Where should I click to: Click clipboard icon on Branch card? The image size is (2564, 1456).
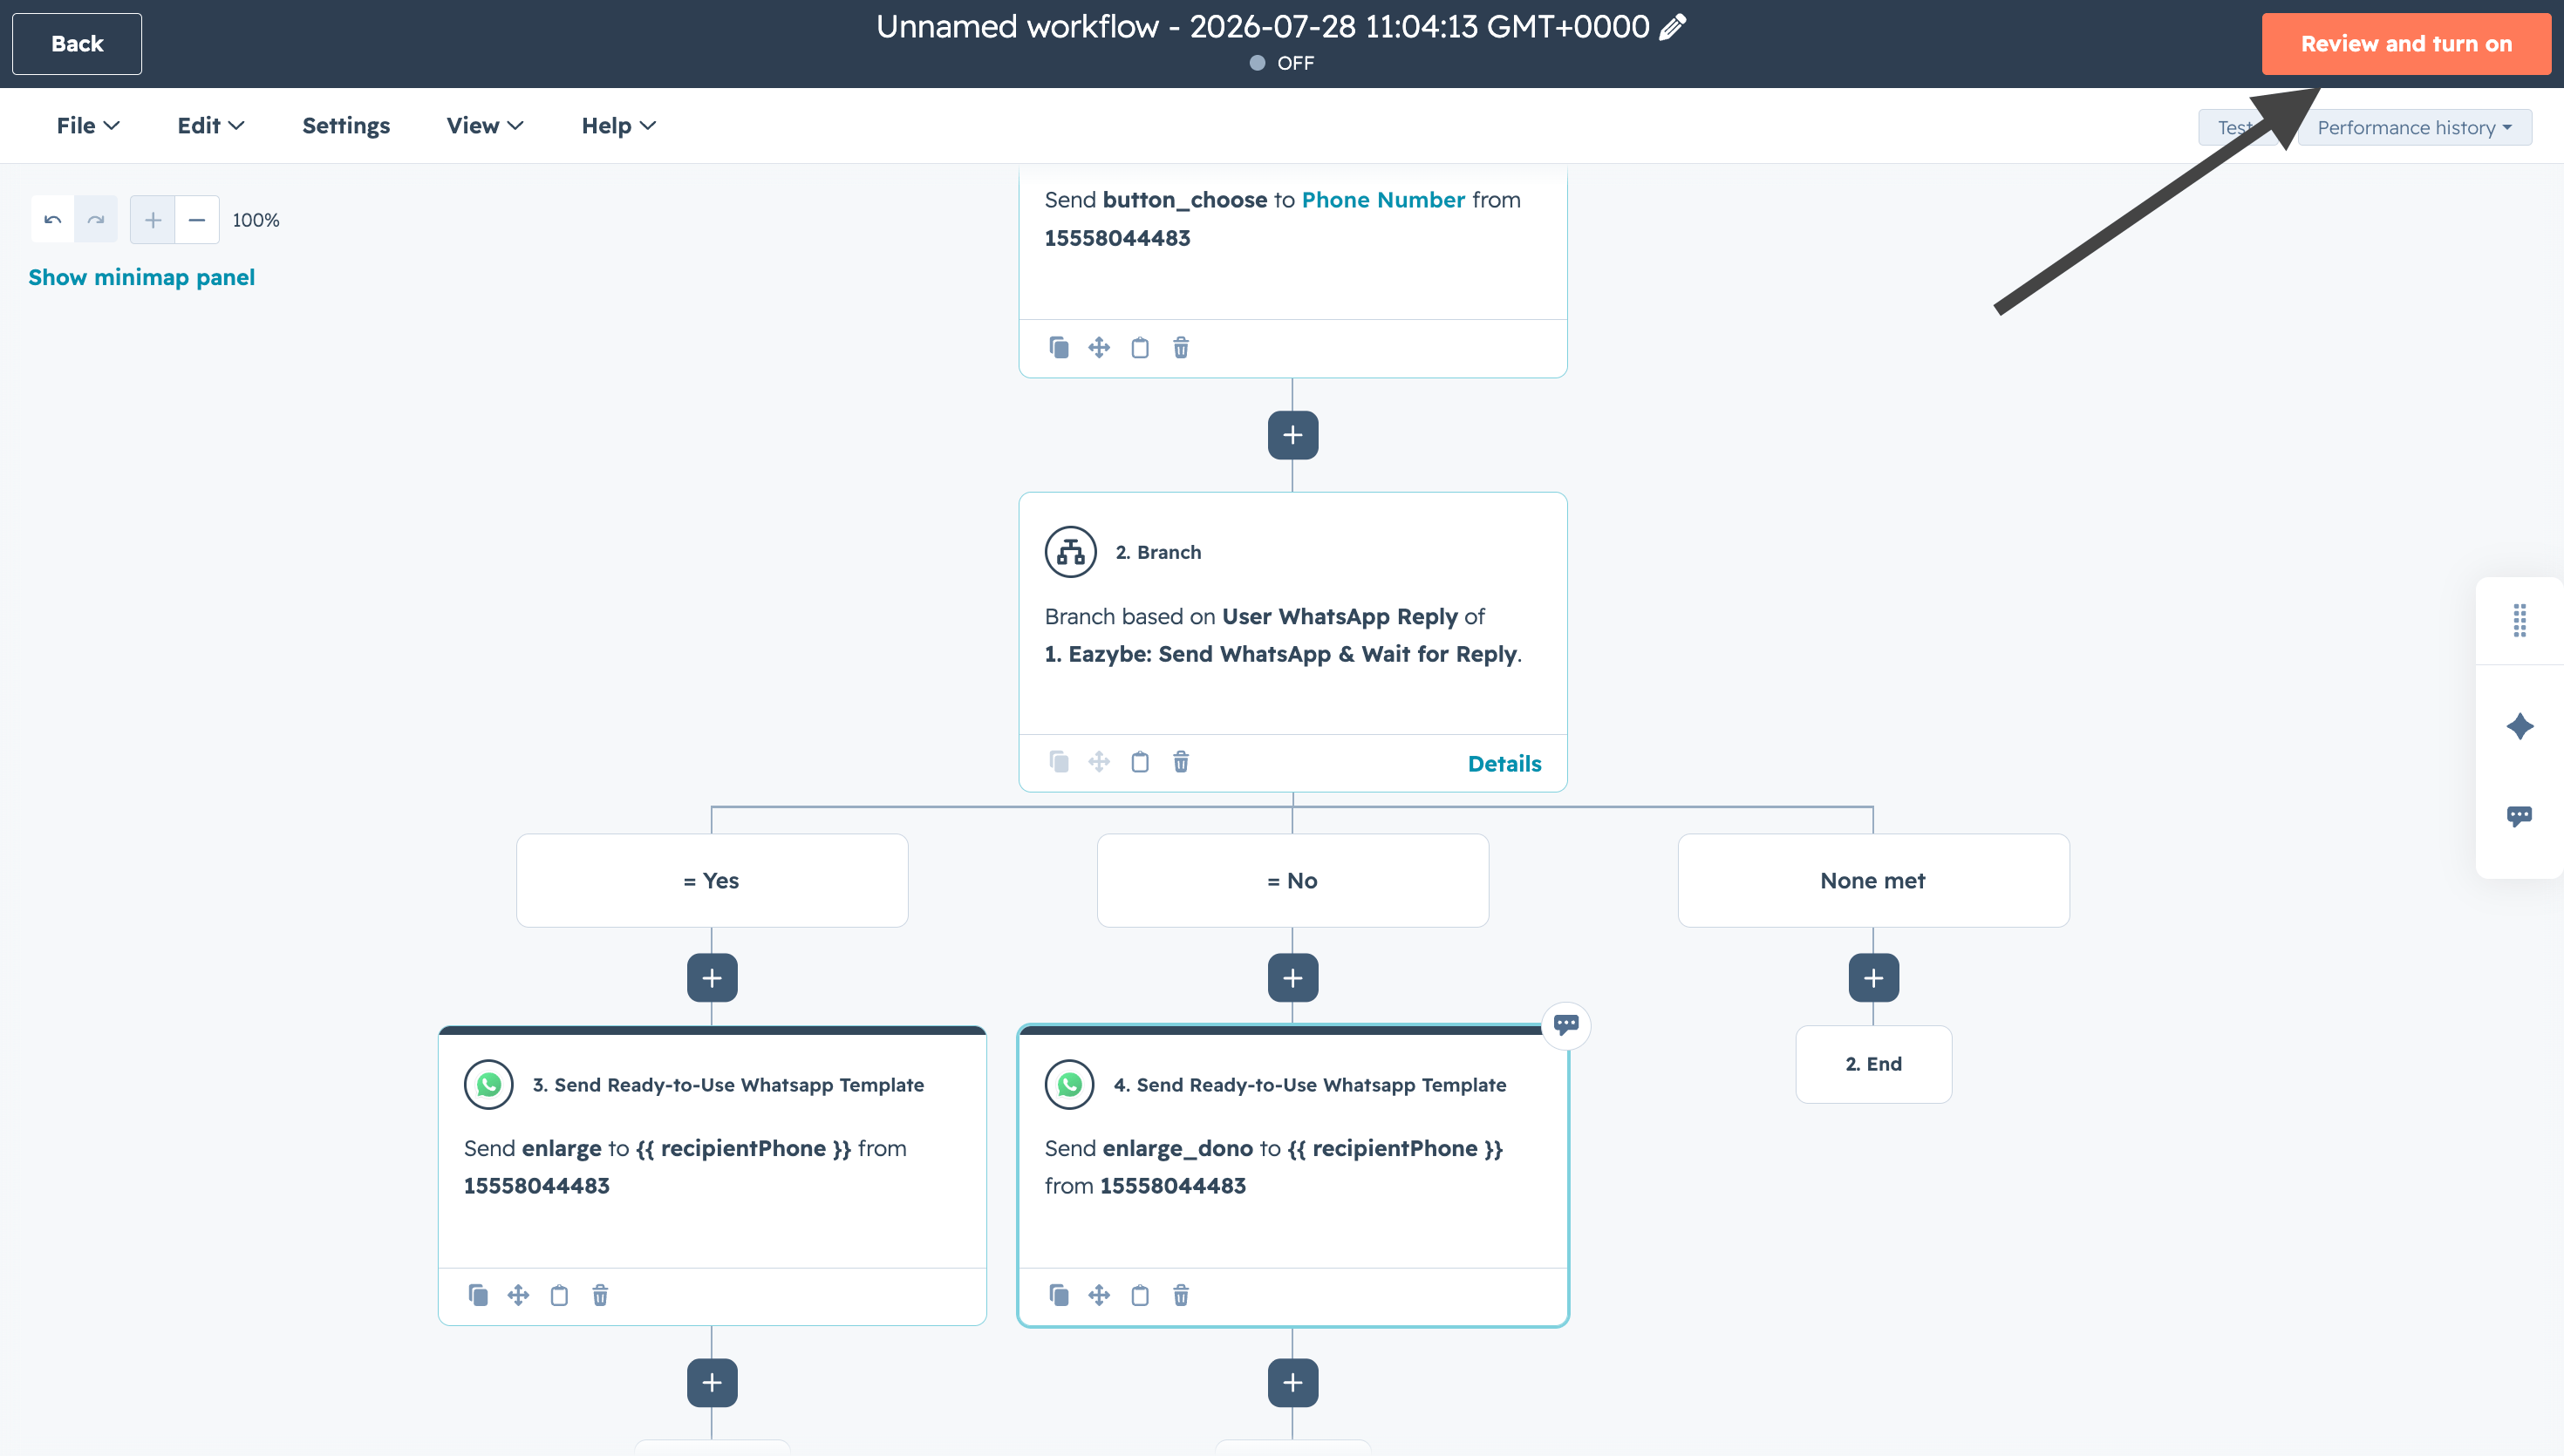[x=1140, y=762]
